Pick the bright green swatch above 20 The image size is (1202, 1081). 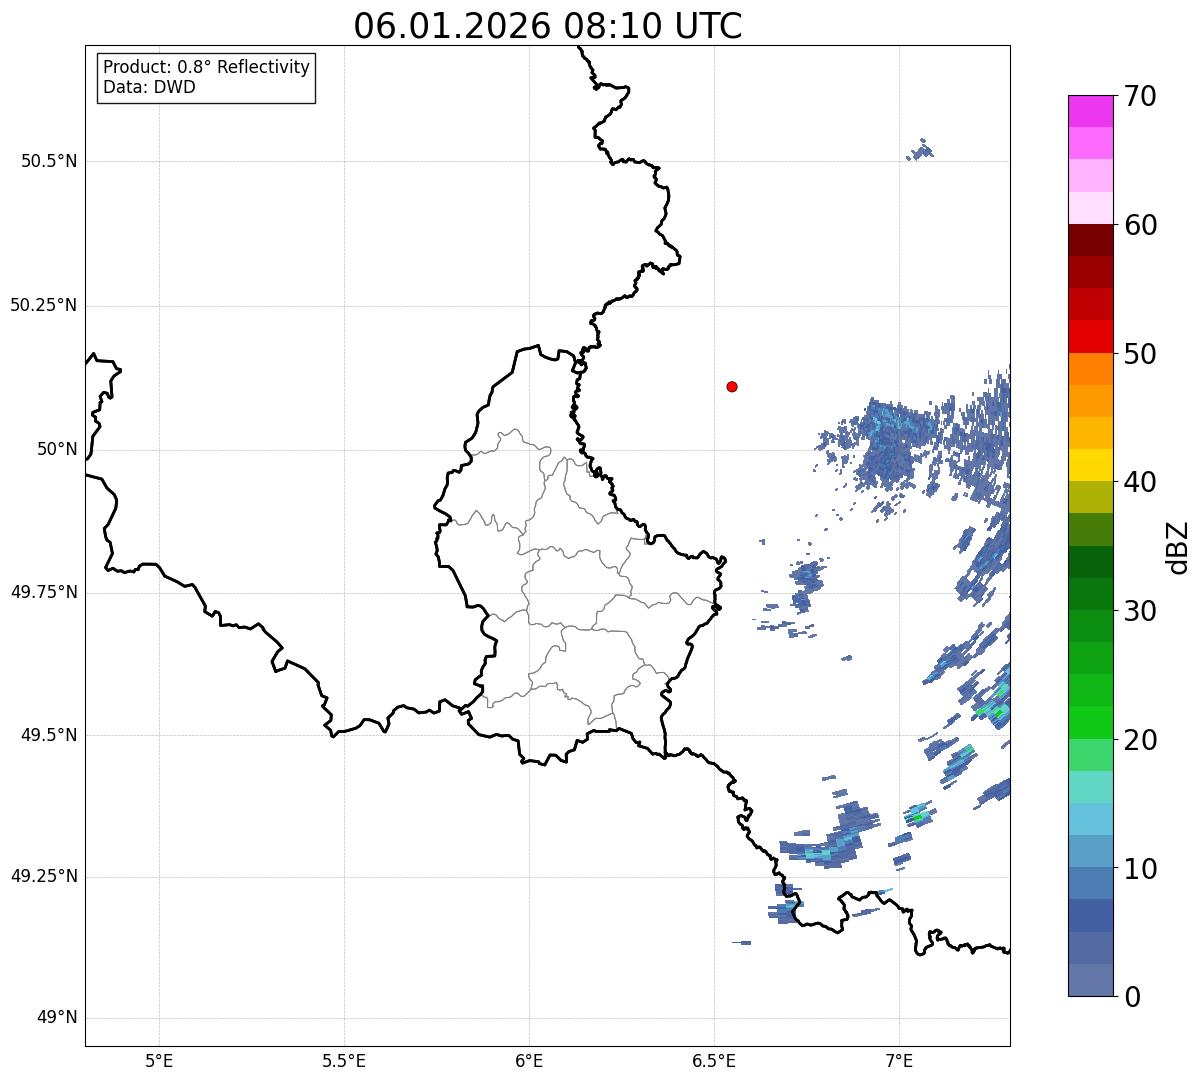(x=1090, y=722)
